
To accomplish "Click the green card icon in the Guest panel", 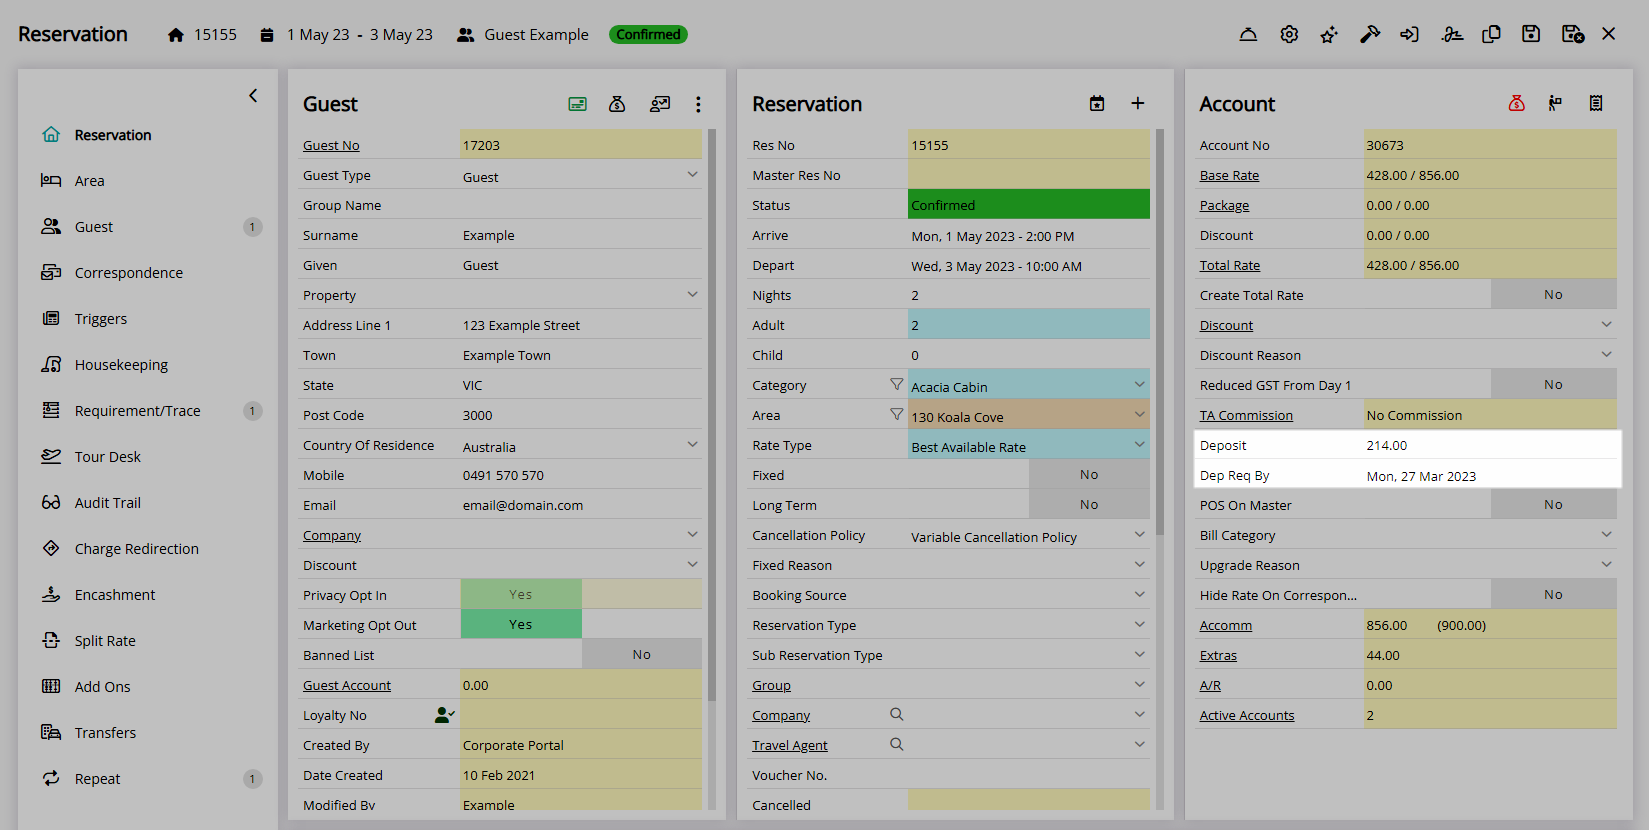I will [x=577, y=104].
